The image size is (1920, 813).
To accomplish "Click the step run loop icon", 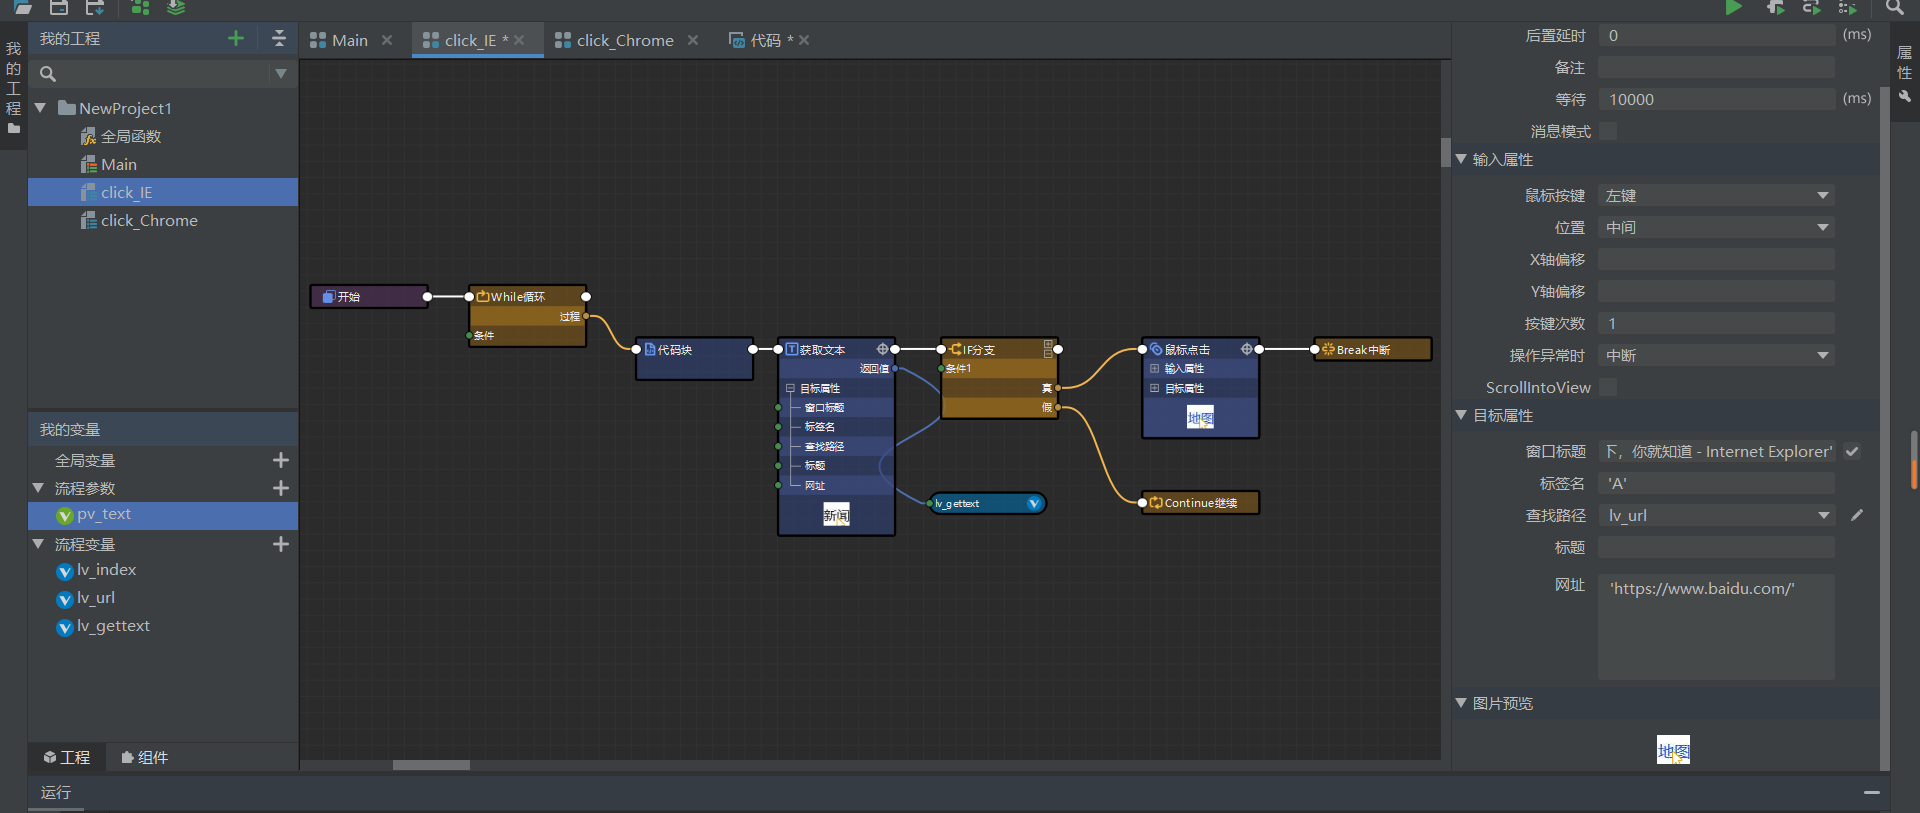I will click(x=1811, y=8).
